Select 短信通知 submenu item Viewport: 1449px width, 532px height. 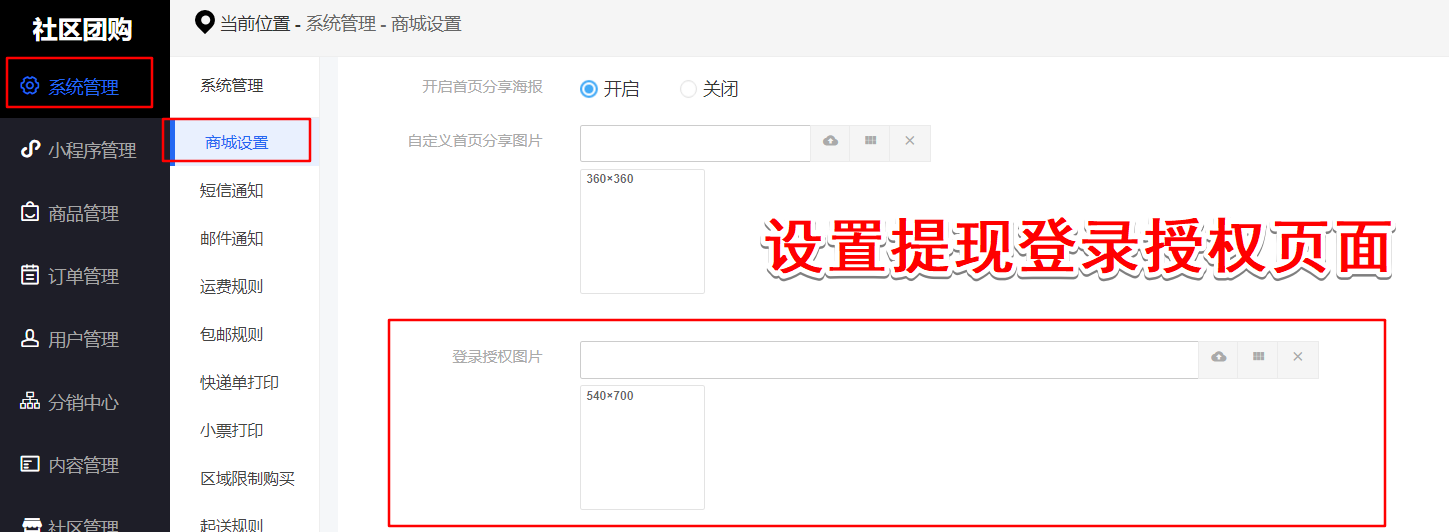pyautogui.click(x=232, y=190)
